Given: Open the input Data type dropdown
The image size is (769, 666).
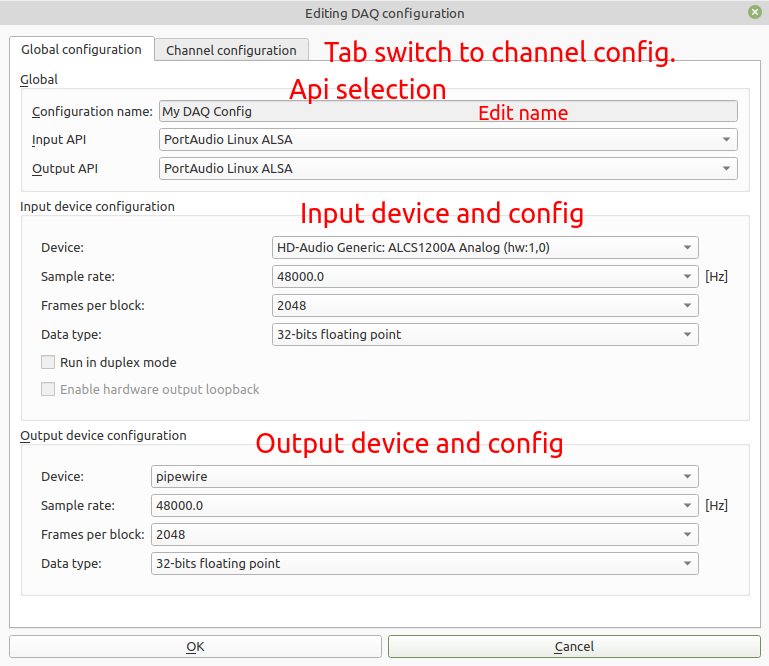Looking at the screenshot, I should click(485, 334).
